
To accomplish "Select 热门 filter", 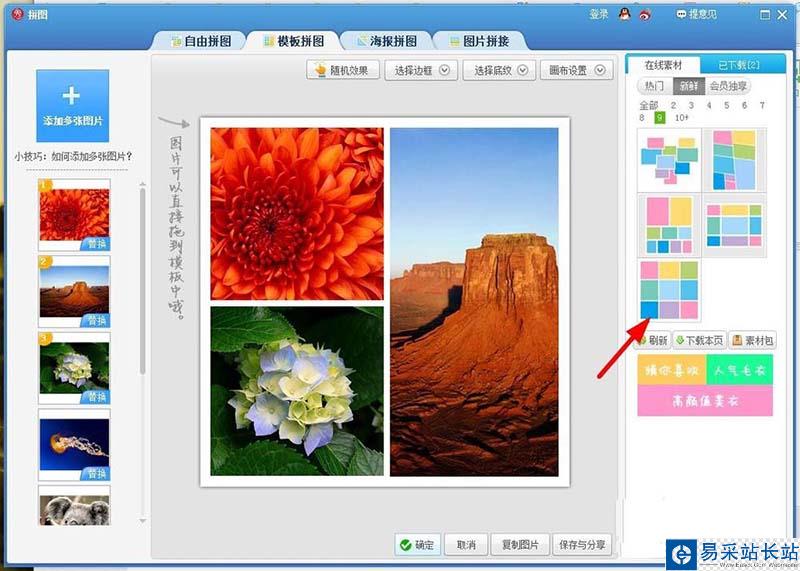I will 655,86.
